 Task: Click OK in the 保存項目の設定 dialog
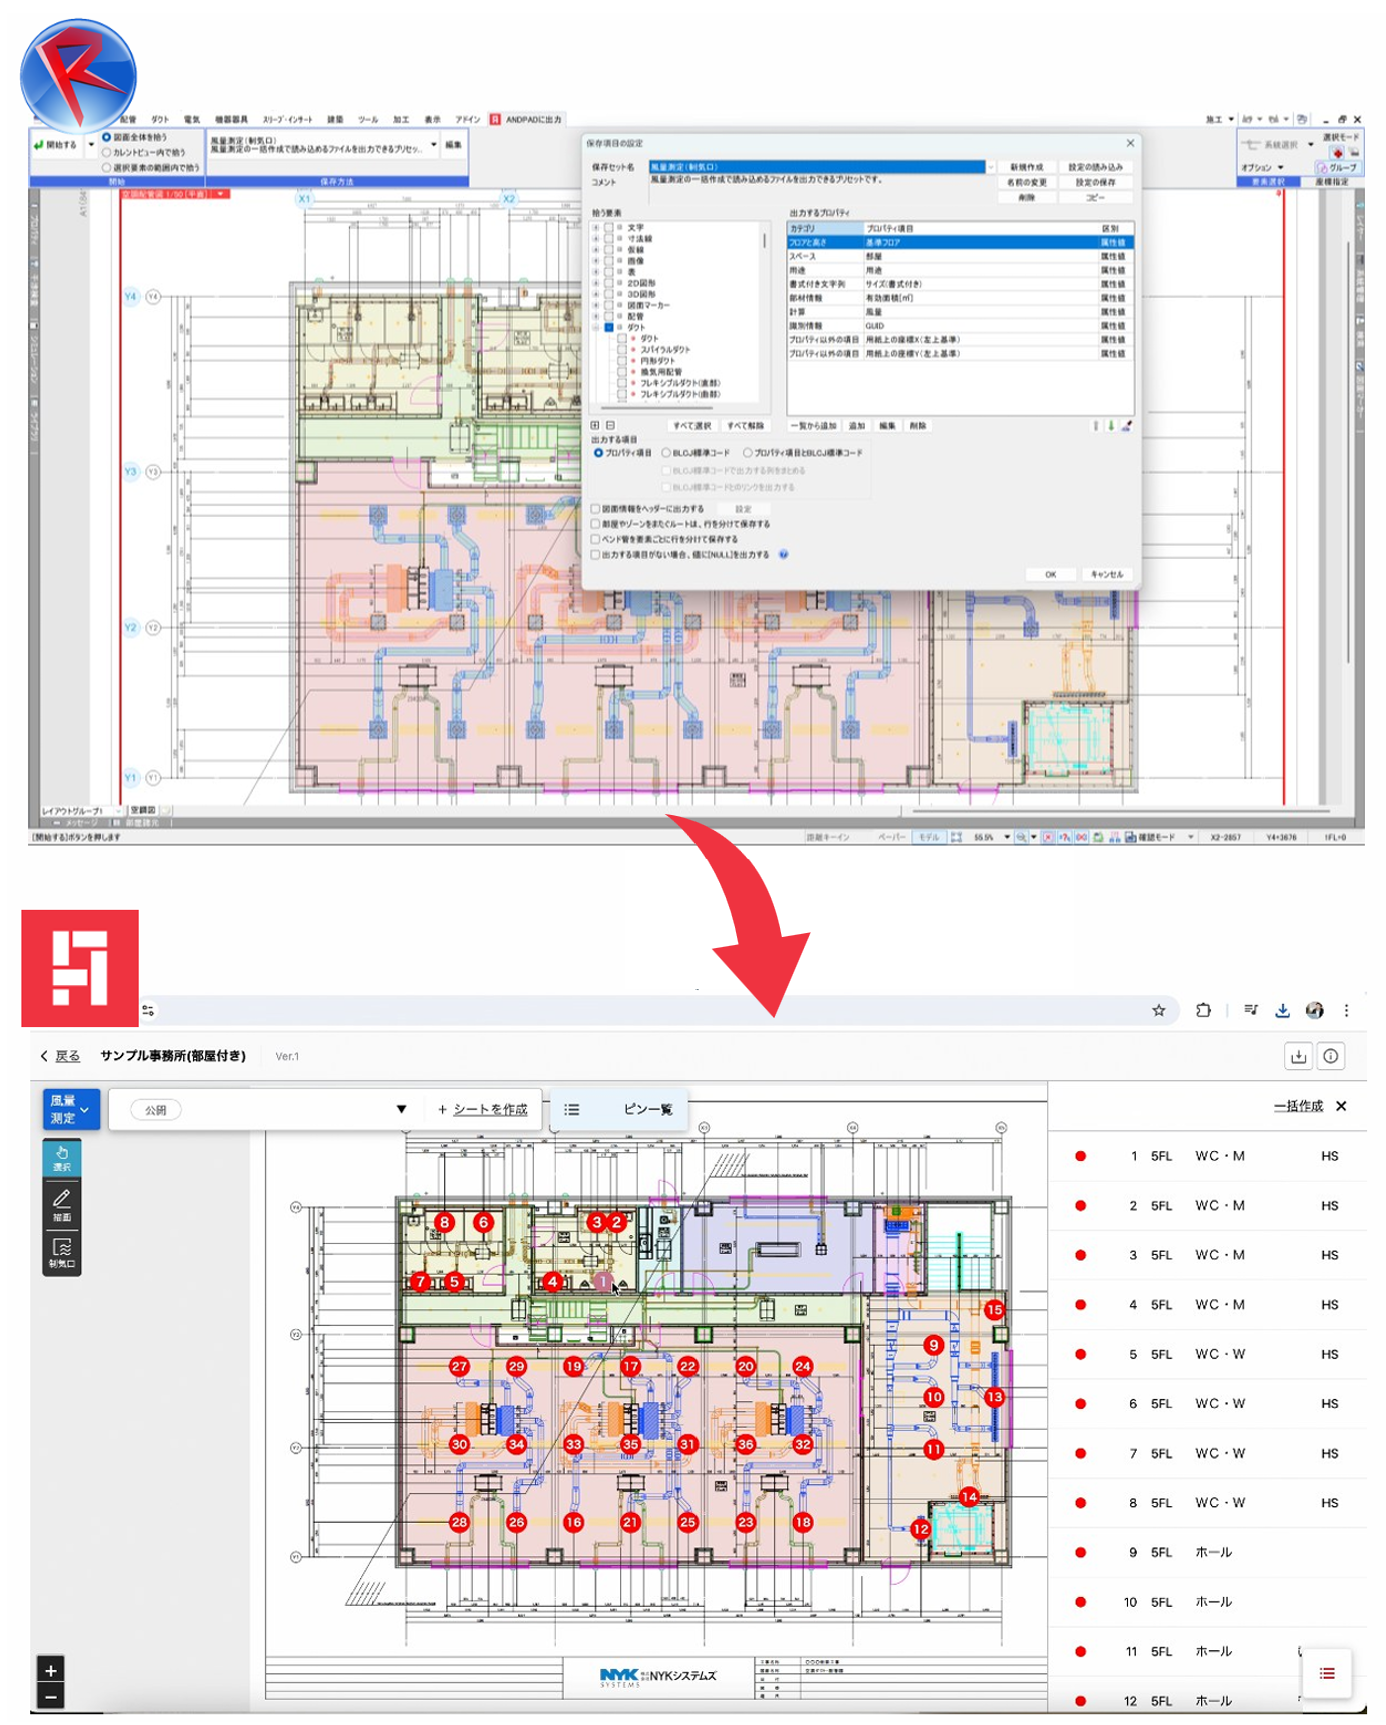click(1050, 575)
